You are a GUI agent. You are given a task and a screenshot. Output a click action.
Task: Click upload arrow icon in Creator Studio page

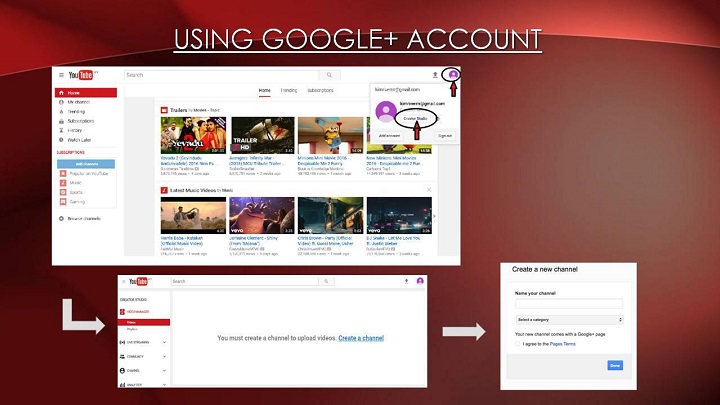click(x=406, y=281)
